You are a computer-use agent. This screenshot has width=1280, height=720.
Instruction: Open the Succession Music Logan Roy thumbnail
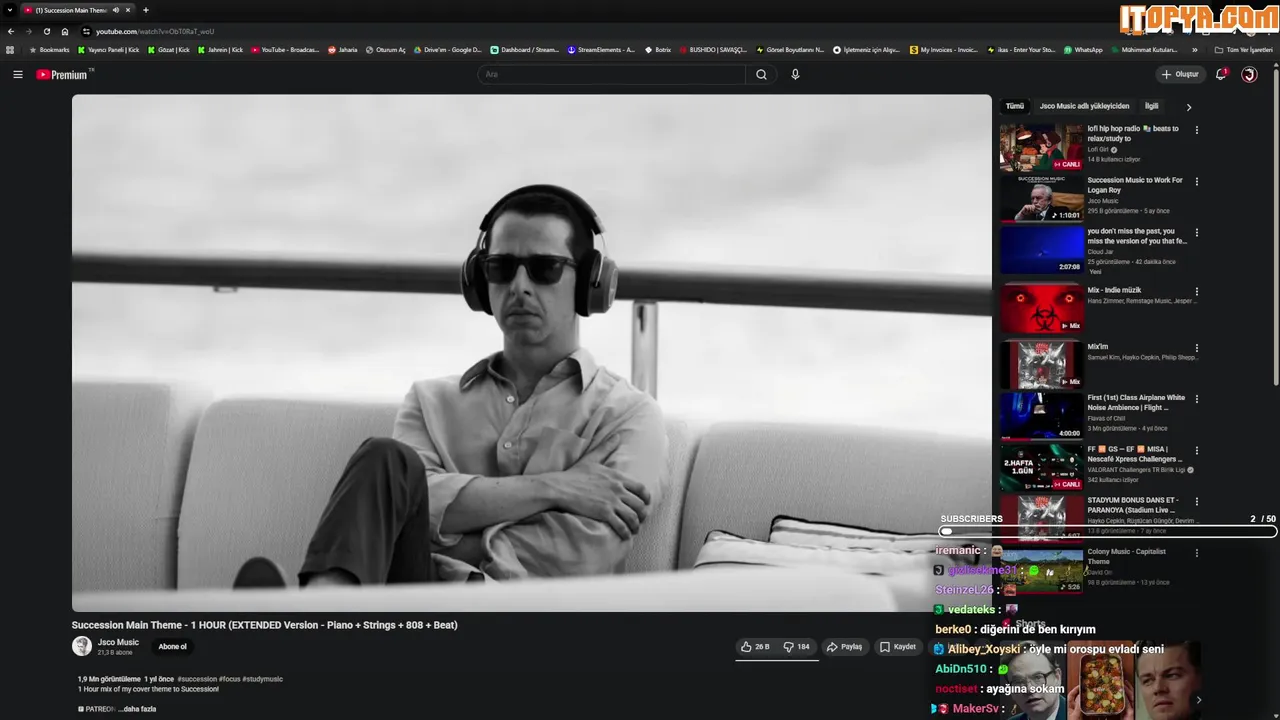click(x=1041, y=199)
